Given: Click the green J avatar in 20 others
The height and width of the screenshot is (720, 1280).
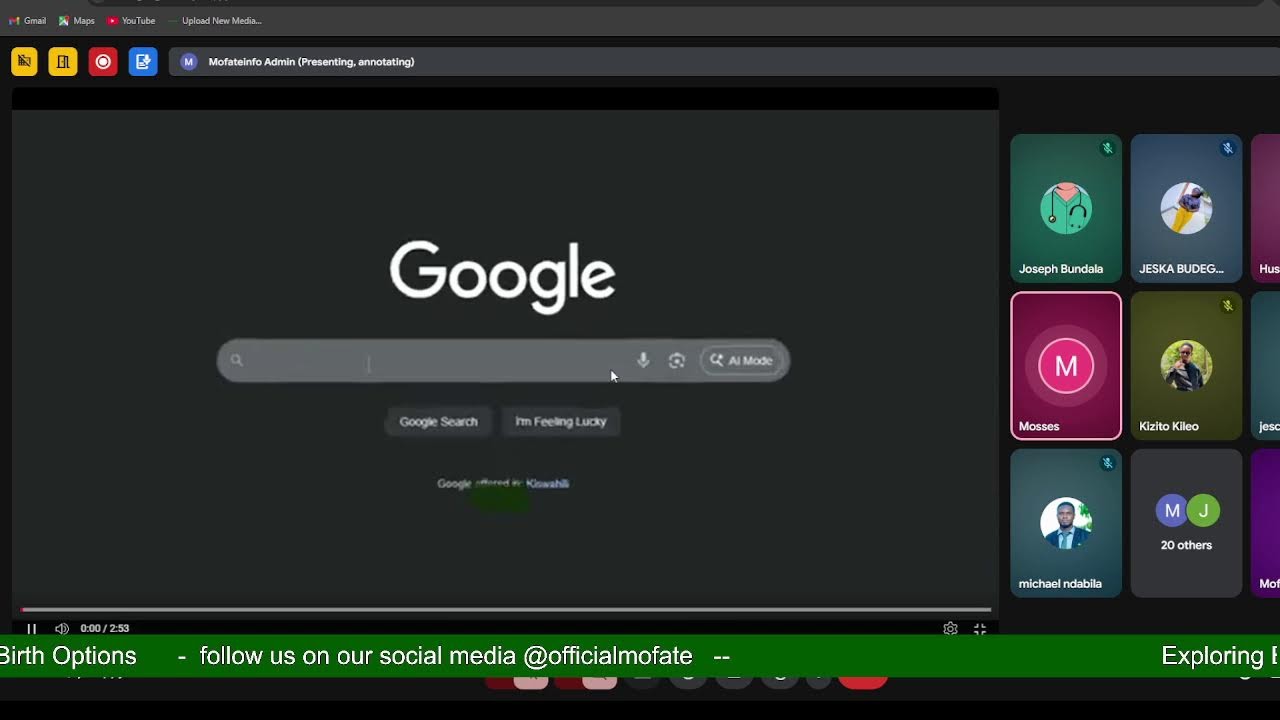Looking at the screenshot, I should [1204, 511].
